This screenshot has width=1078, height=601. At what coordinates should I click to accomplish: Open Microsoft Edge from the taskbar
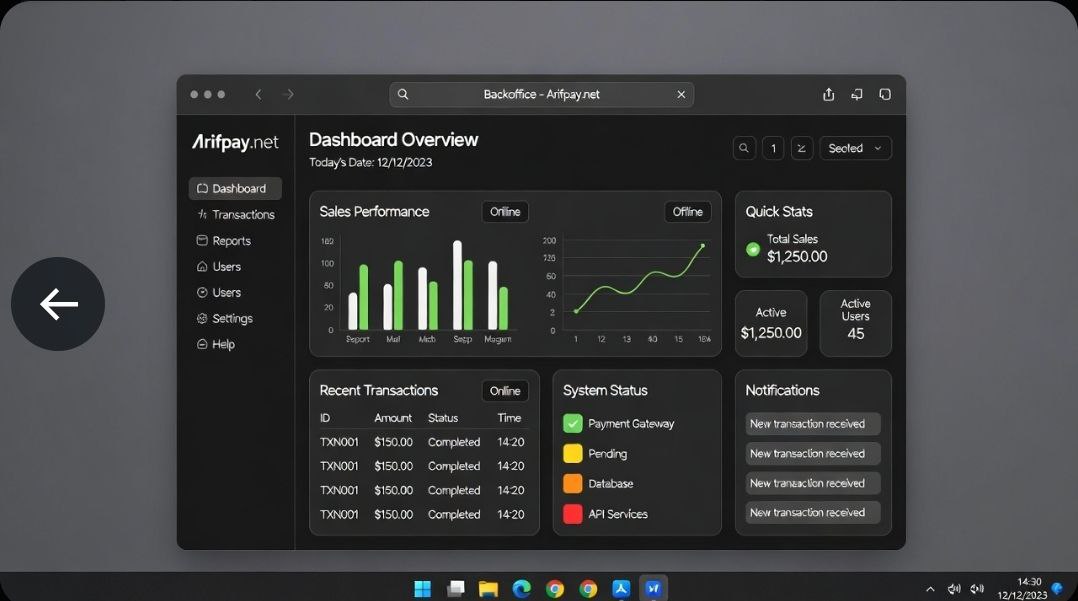521,588
